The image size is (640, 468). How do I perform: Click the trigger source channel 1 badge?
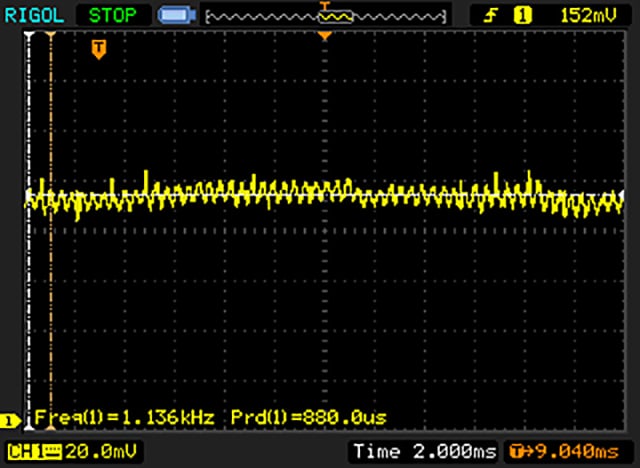pos(522,16)
